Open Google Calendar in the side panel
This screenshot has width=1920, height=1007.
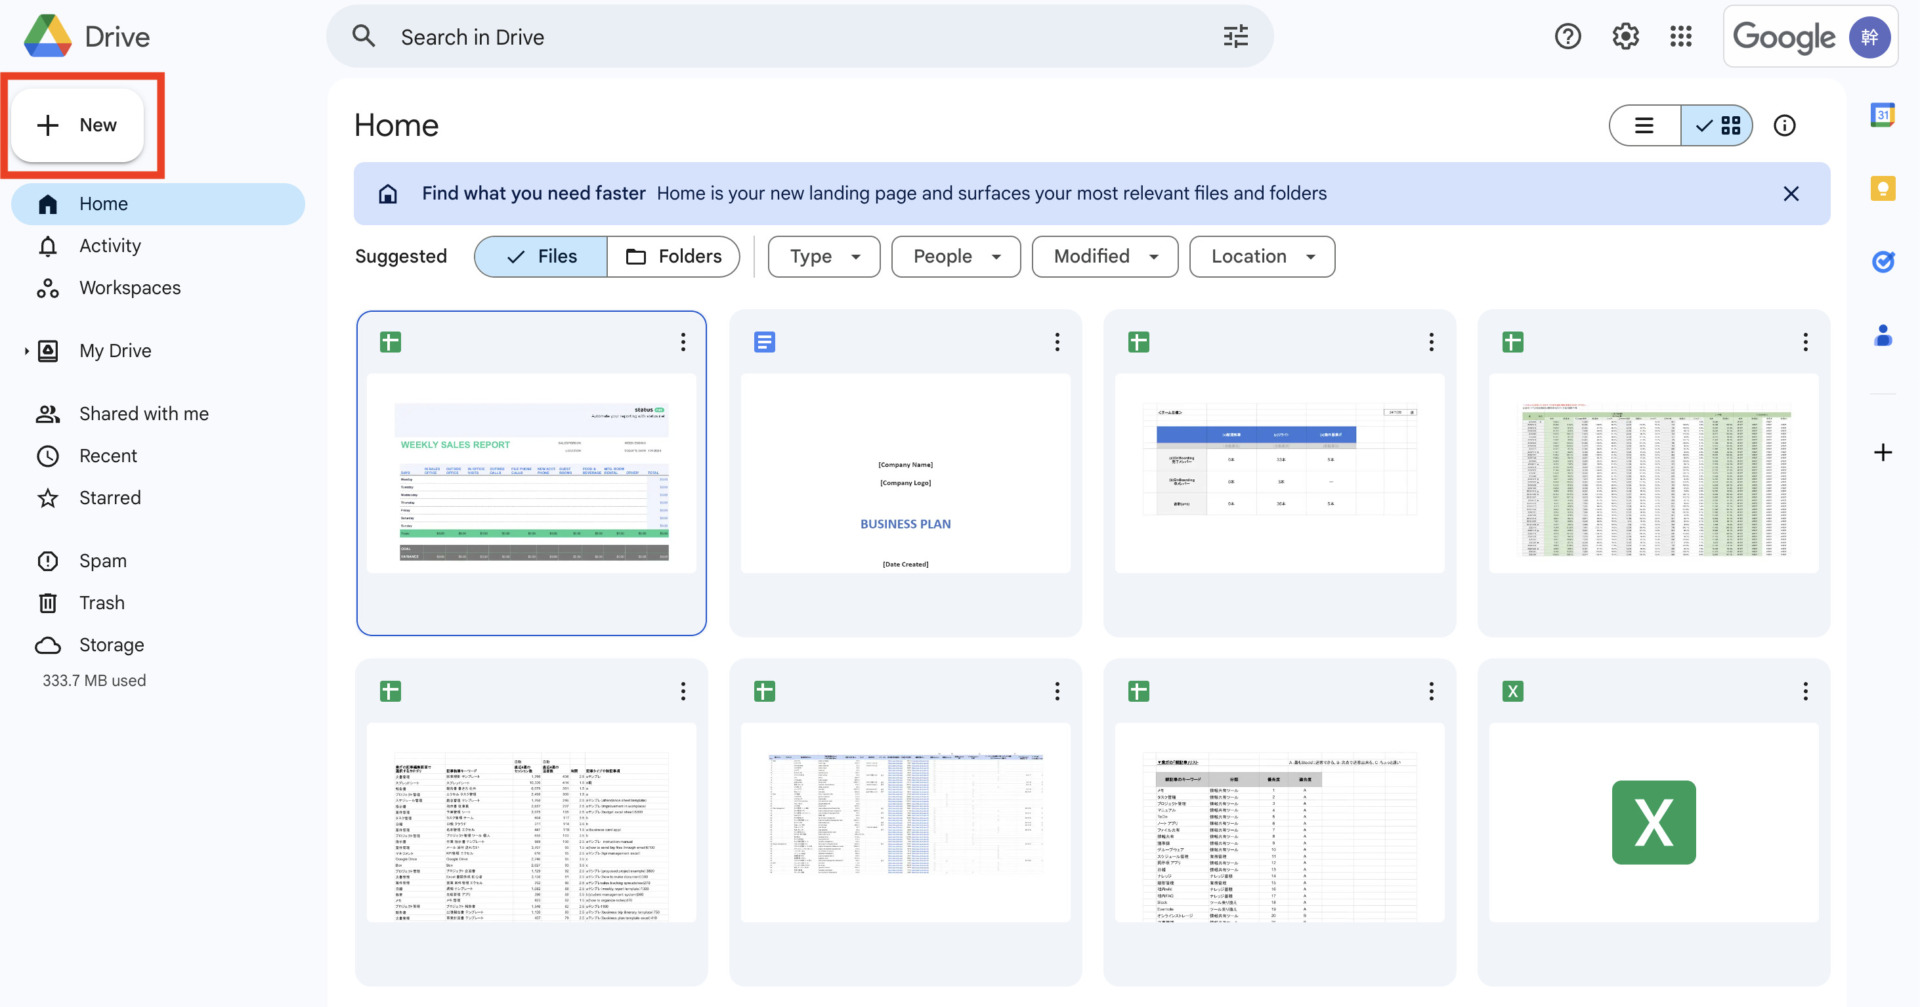[1882, 115]
